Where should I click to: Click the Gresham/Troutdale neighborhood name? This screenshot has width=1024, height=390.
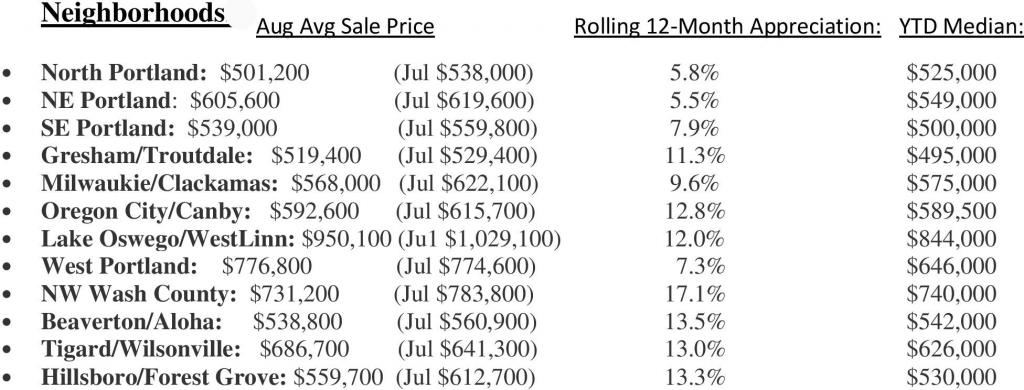(147, 155)
